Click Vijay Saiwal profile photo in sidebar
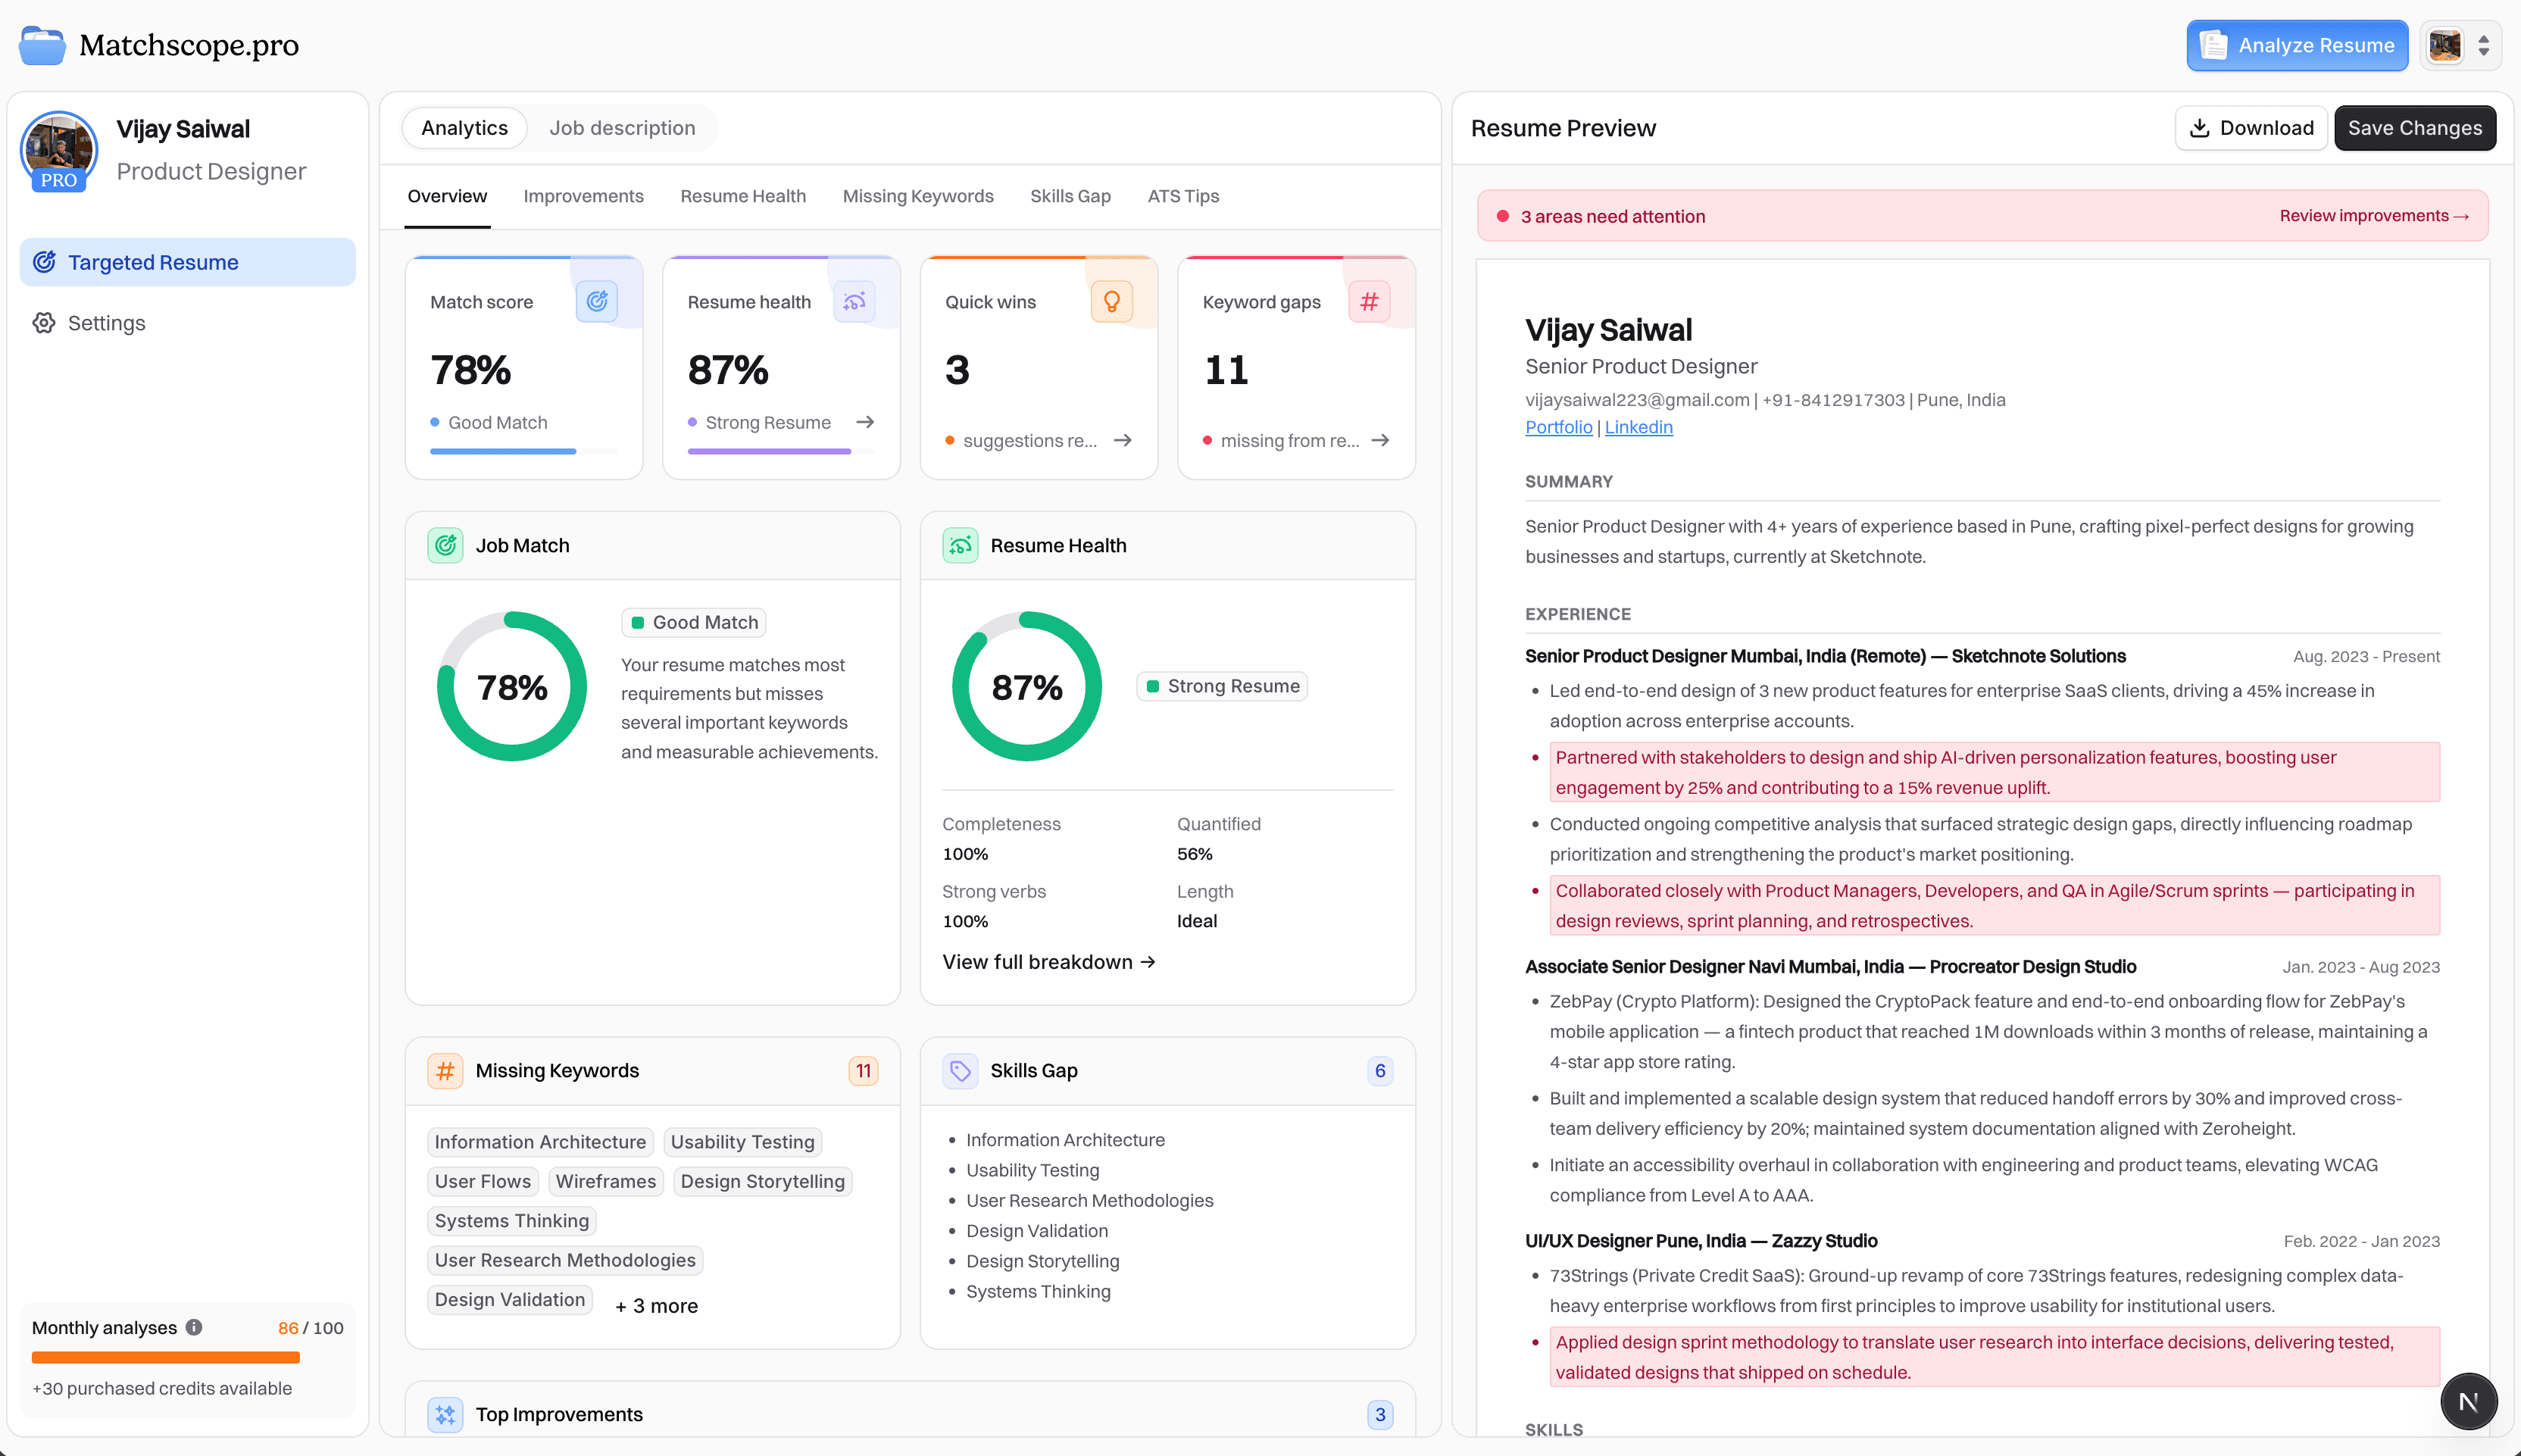Image resolution: width=2521 pixels, height=1456 pixels. pos(58,150)
